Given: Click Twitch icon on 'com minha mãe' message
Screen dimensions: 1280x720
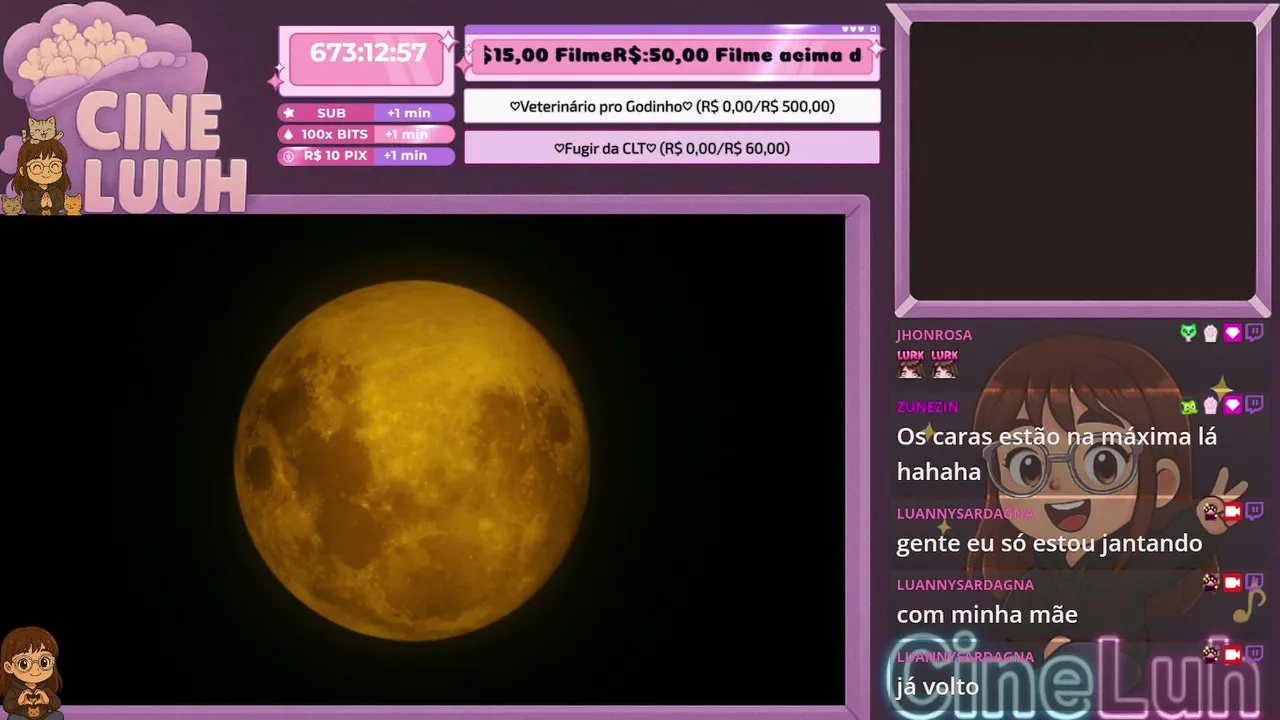Looking at the screenshot, I should tap(1254, 582).
